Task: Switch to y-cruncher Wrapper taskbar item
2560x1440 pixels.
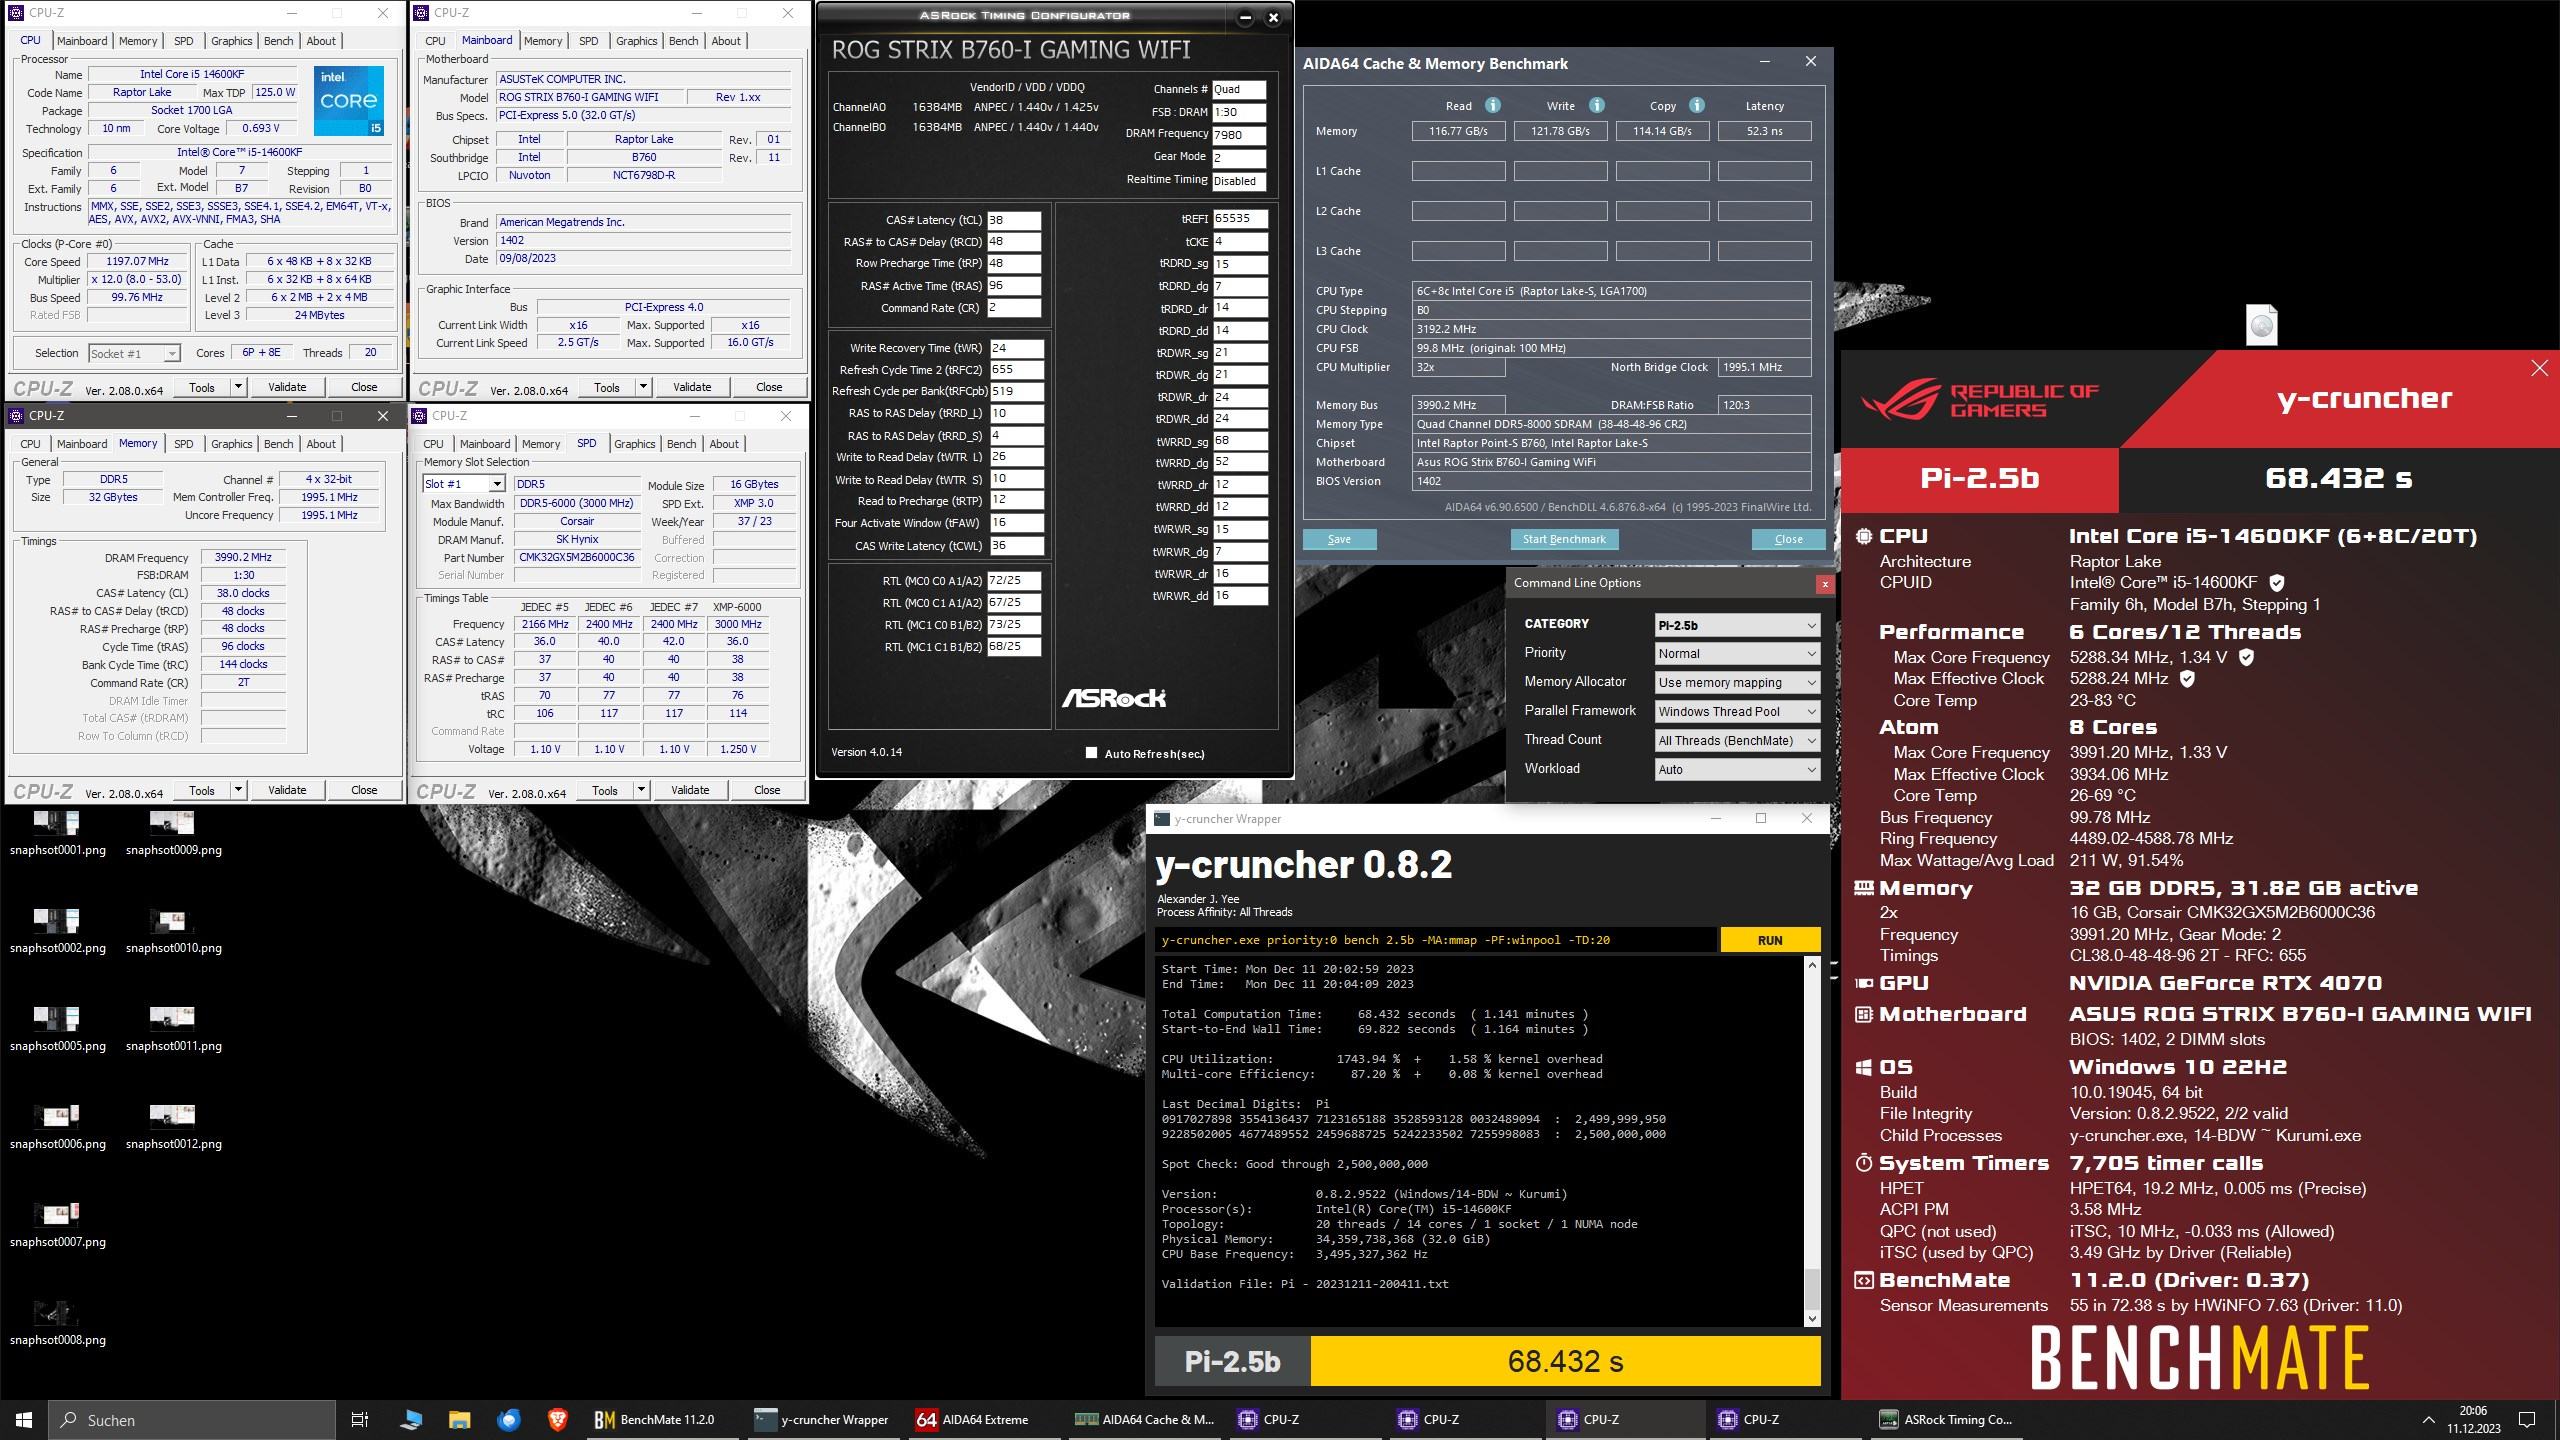Action: click(x=822, y=1419)
